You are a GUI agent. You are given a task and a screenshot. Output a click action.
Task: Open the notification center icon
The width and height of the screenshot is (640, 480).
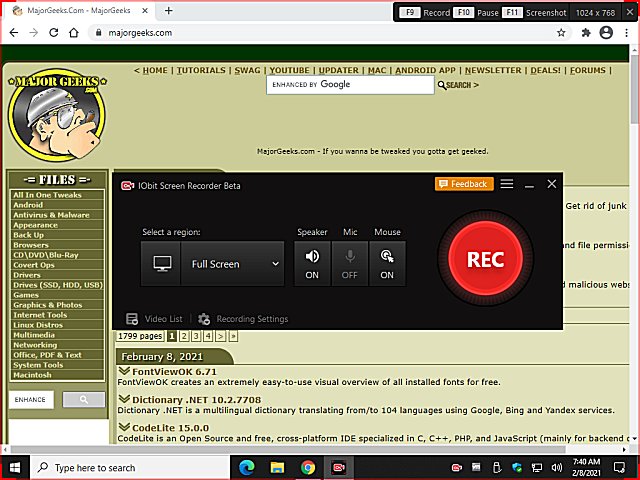coord(619,467)
